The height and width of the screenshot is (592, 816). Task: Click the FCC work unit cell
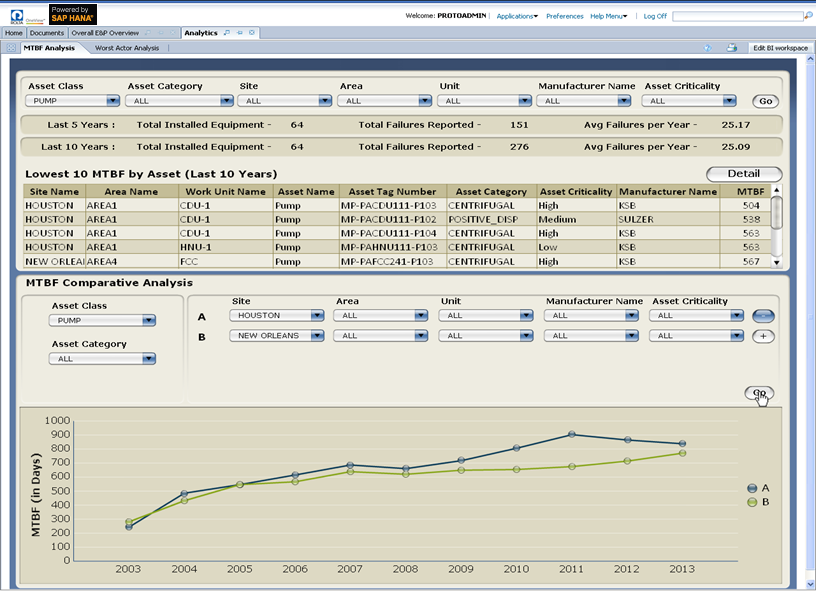[225, 262]
